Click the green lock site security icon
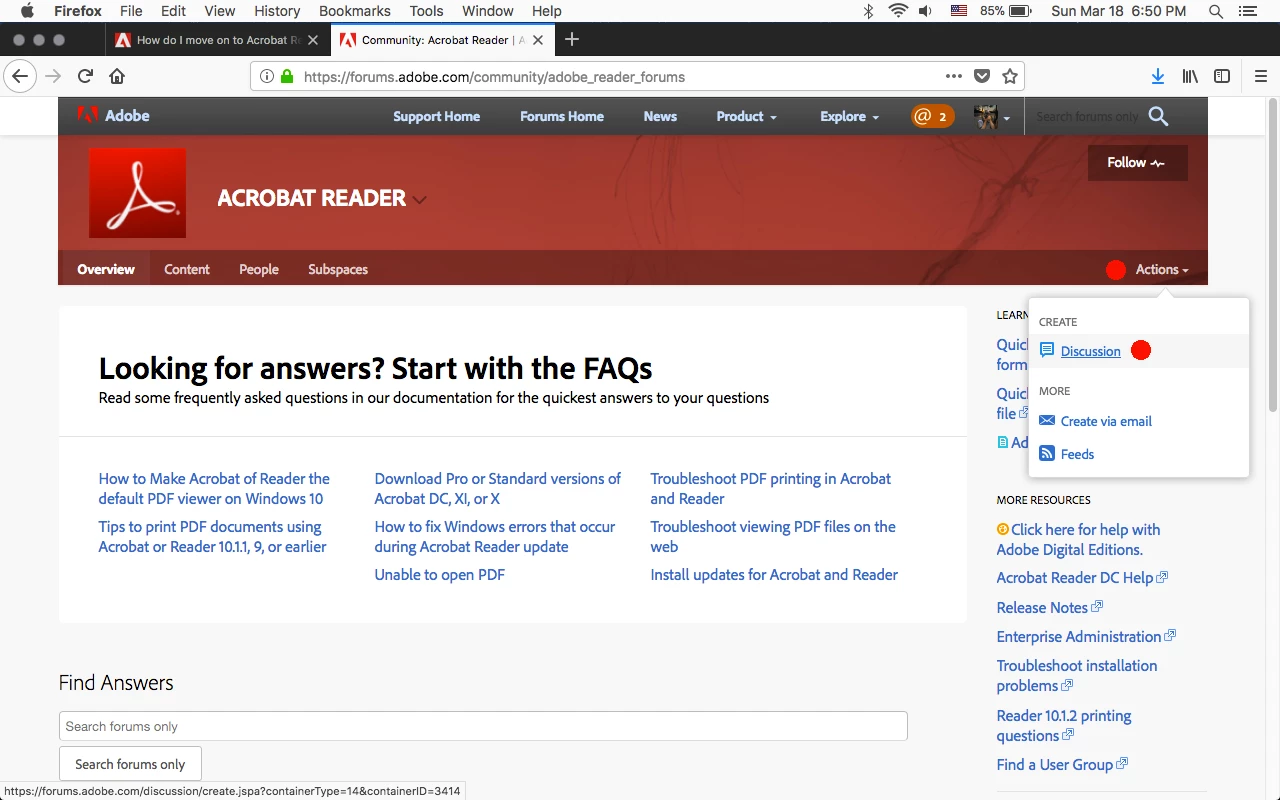Viewport: 1280px width, 800px height. [287, 76]
